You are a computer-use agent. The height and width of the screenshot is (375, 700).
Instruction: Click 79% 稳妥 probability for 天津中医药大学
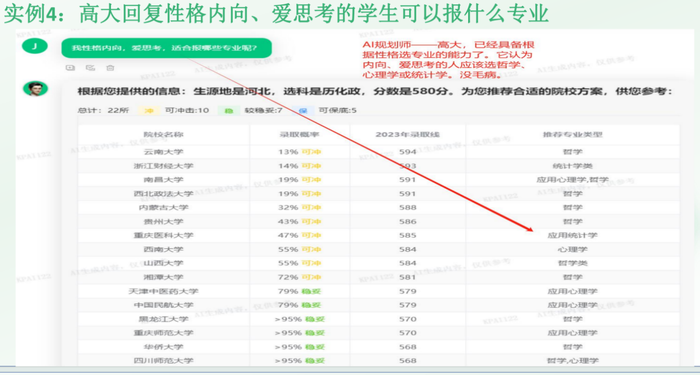299,292
